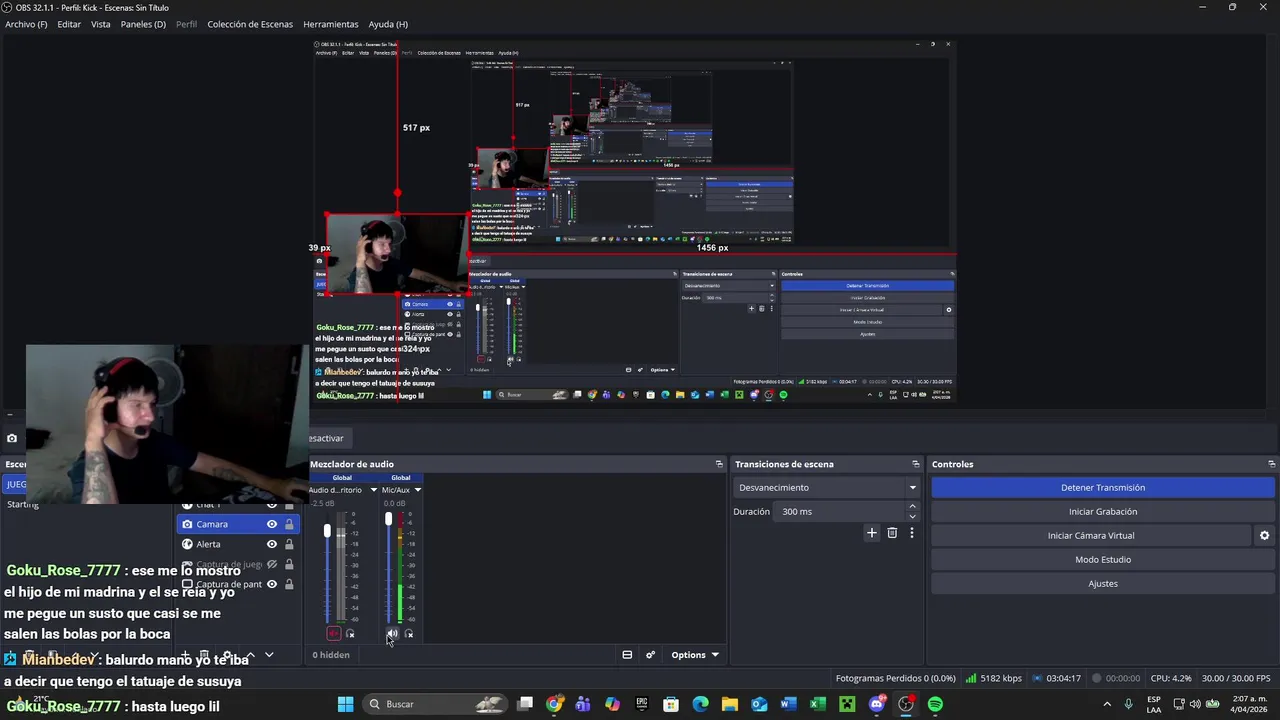
Task: Open Minecraft from the taskbar
Action: (x=847, y=704)
